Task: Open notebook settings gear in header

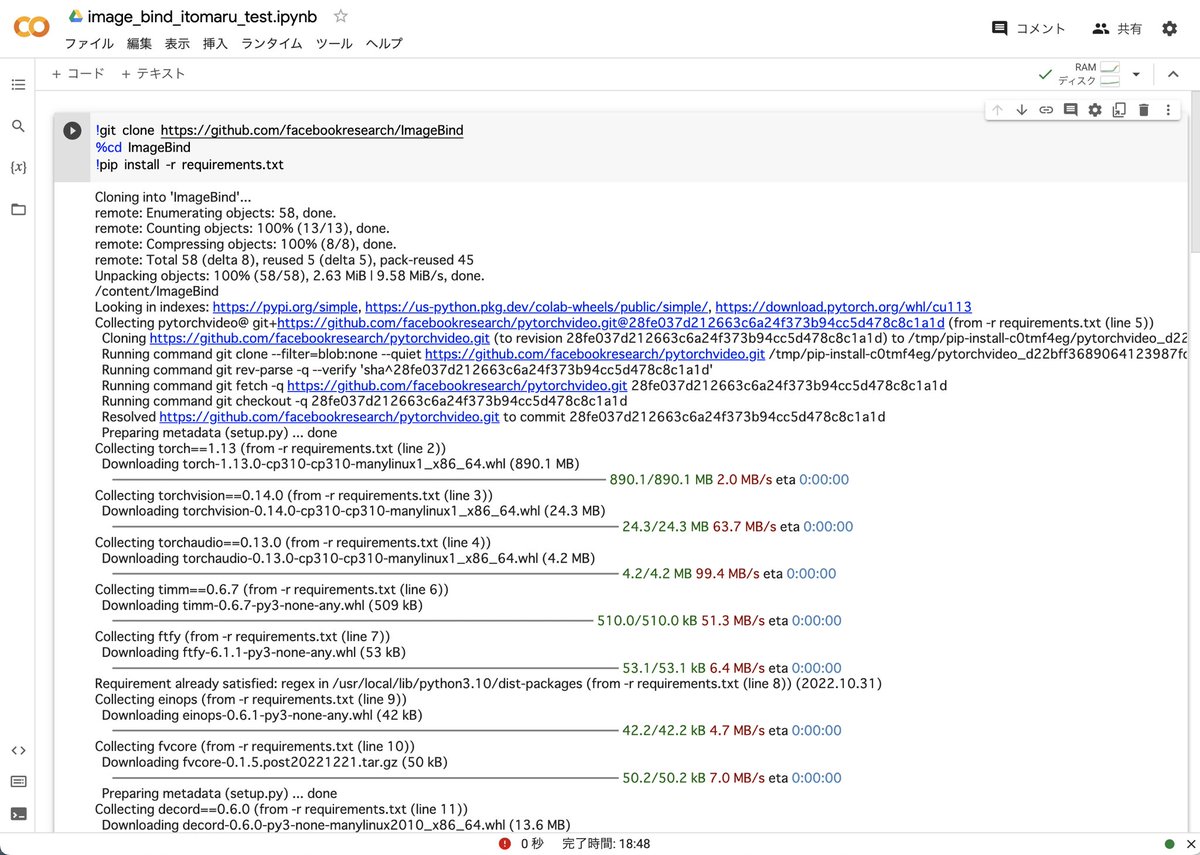Action: coord(1169,29)
